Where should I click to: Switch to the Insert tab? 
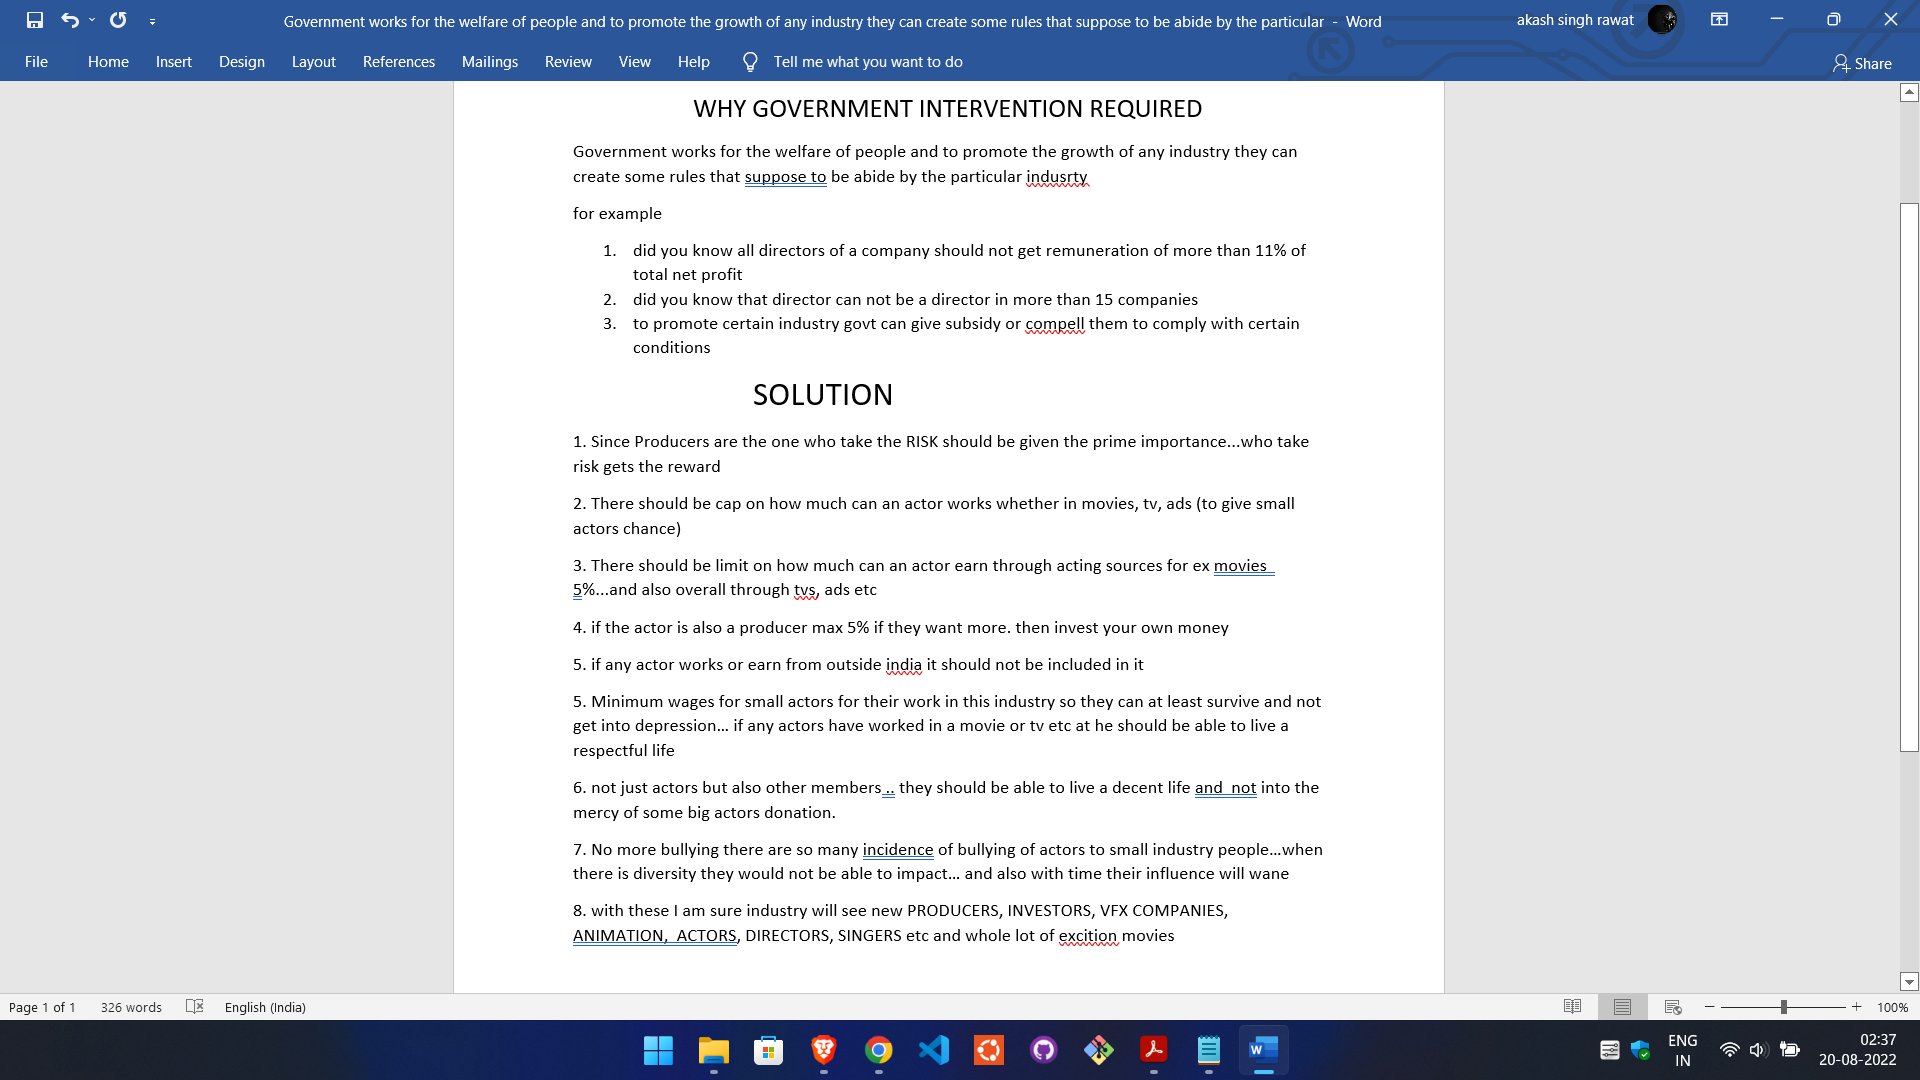[x=174, y=62]
